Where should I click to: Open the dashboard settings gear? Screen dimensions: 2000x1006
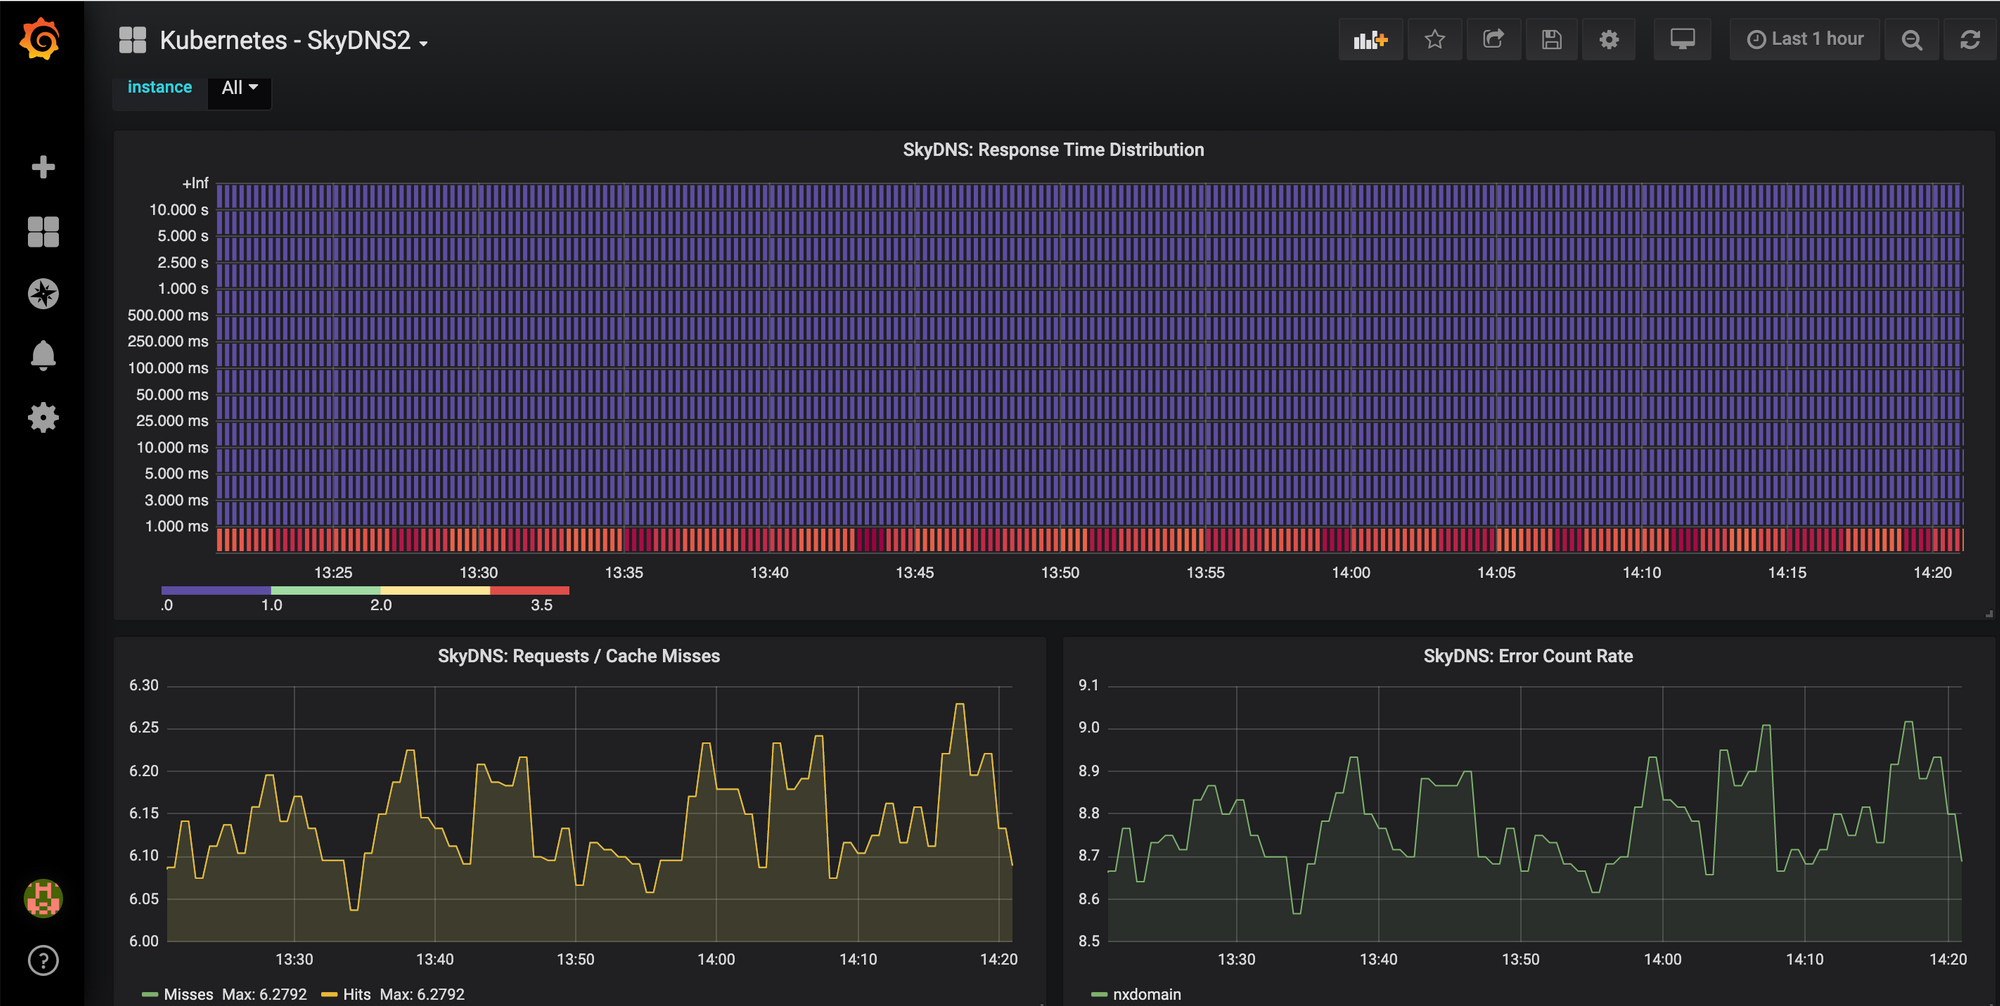click(x=1608, y=39)
